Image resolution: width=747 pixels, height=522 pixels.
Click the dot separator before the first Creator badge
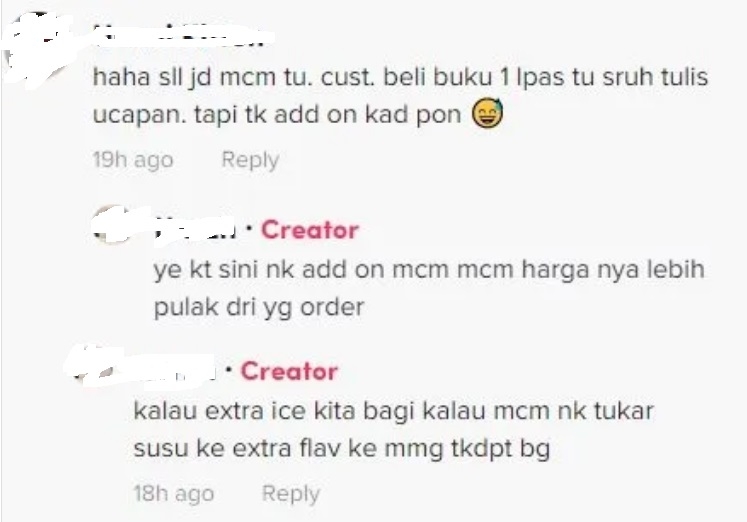(x=249, y=228)
